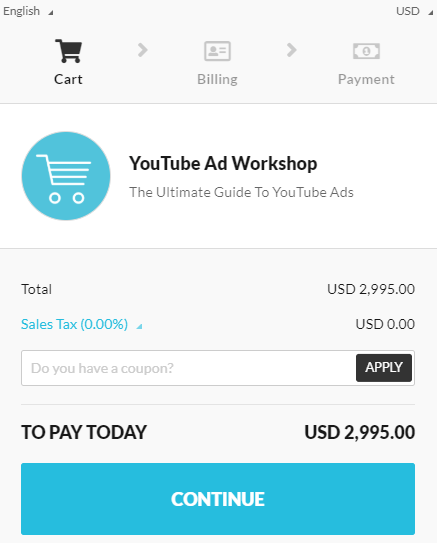Focus the "Do you have a coupon?" field
The image size is (437, 543).
pyautogui.click(x=188, y=368)
